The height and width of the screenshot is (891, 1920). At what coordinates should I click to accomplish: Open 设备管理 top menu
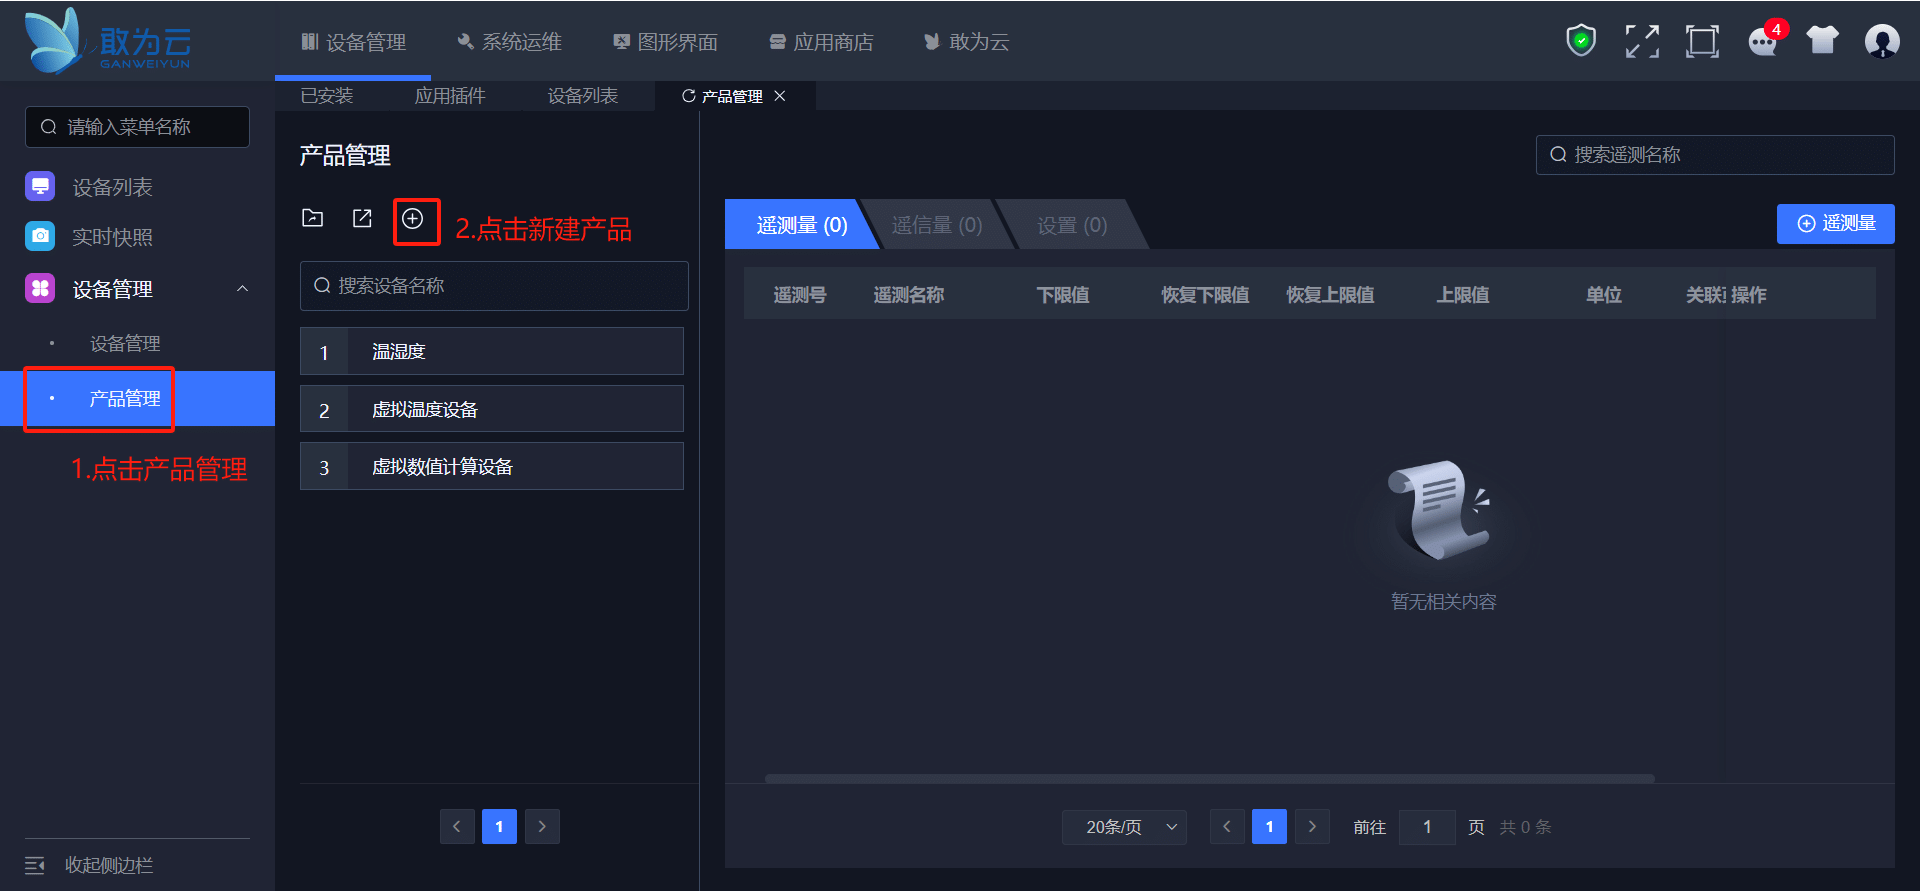[x=353, y=42]
